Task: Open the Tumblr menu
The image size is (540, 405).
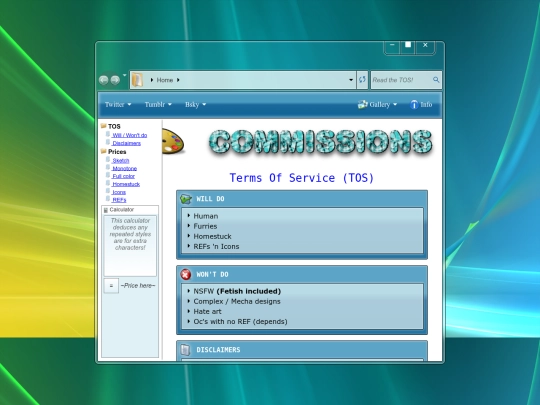Action: coord(158,104)
